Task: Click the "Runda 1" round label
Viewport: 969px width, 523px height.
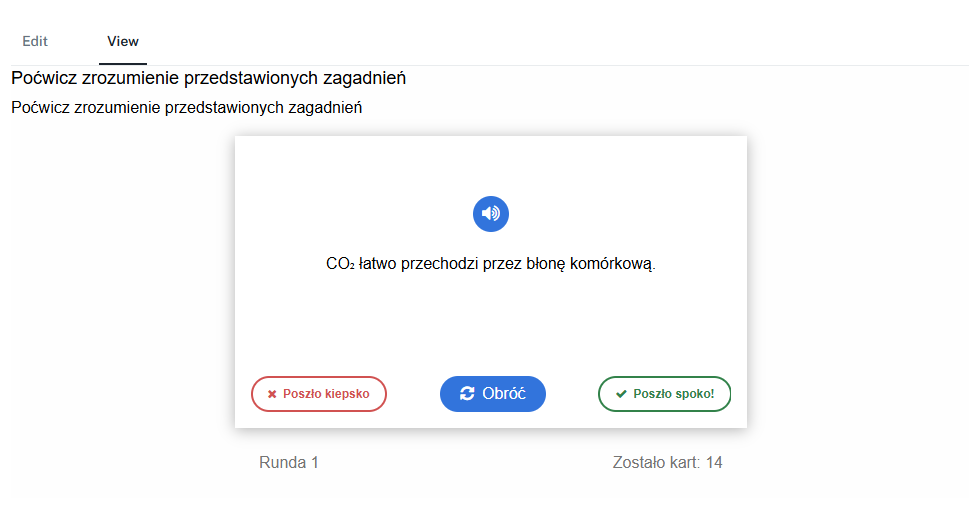Action: 289,463
